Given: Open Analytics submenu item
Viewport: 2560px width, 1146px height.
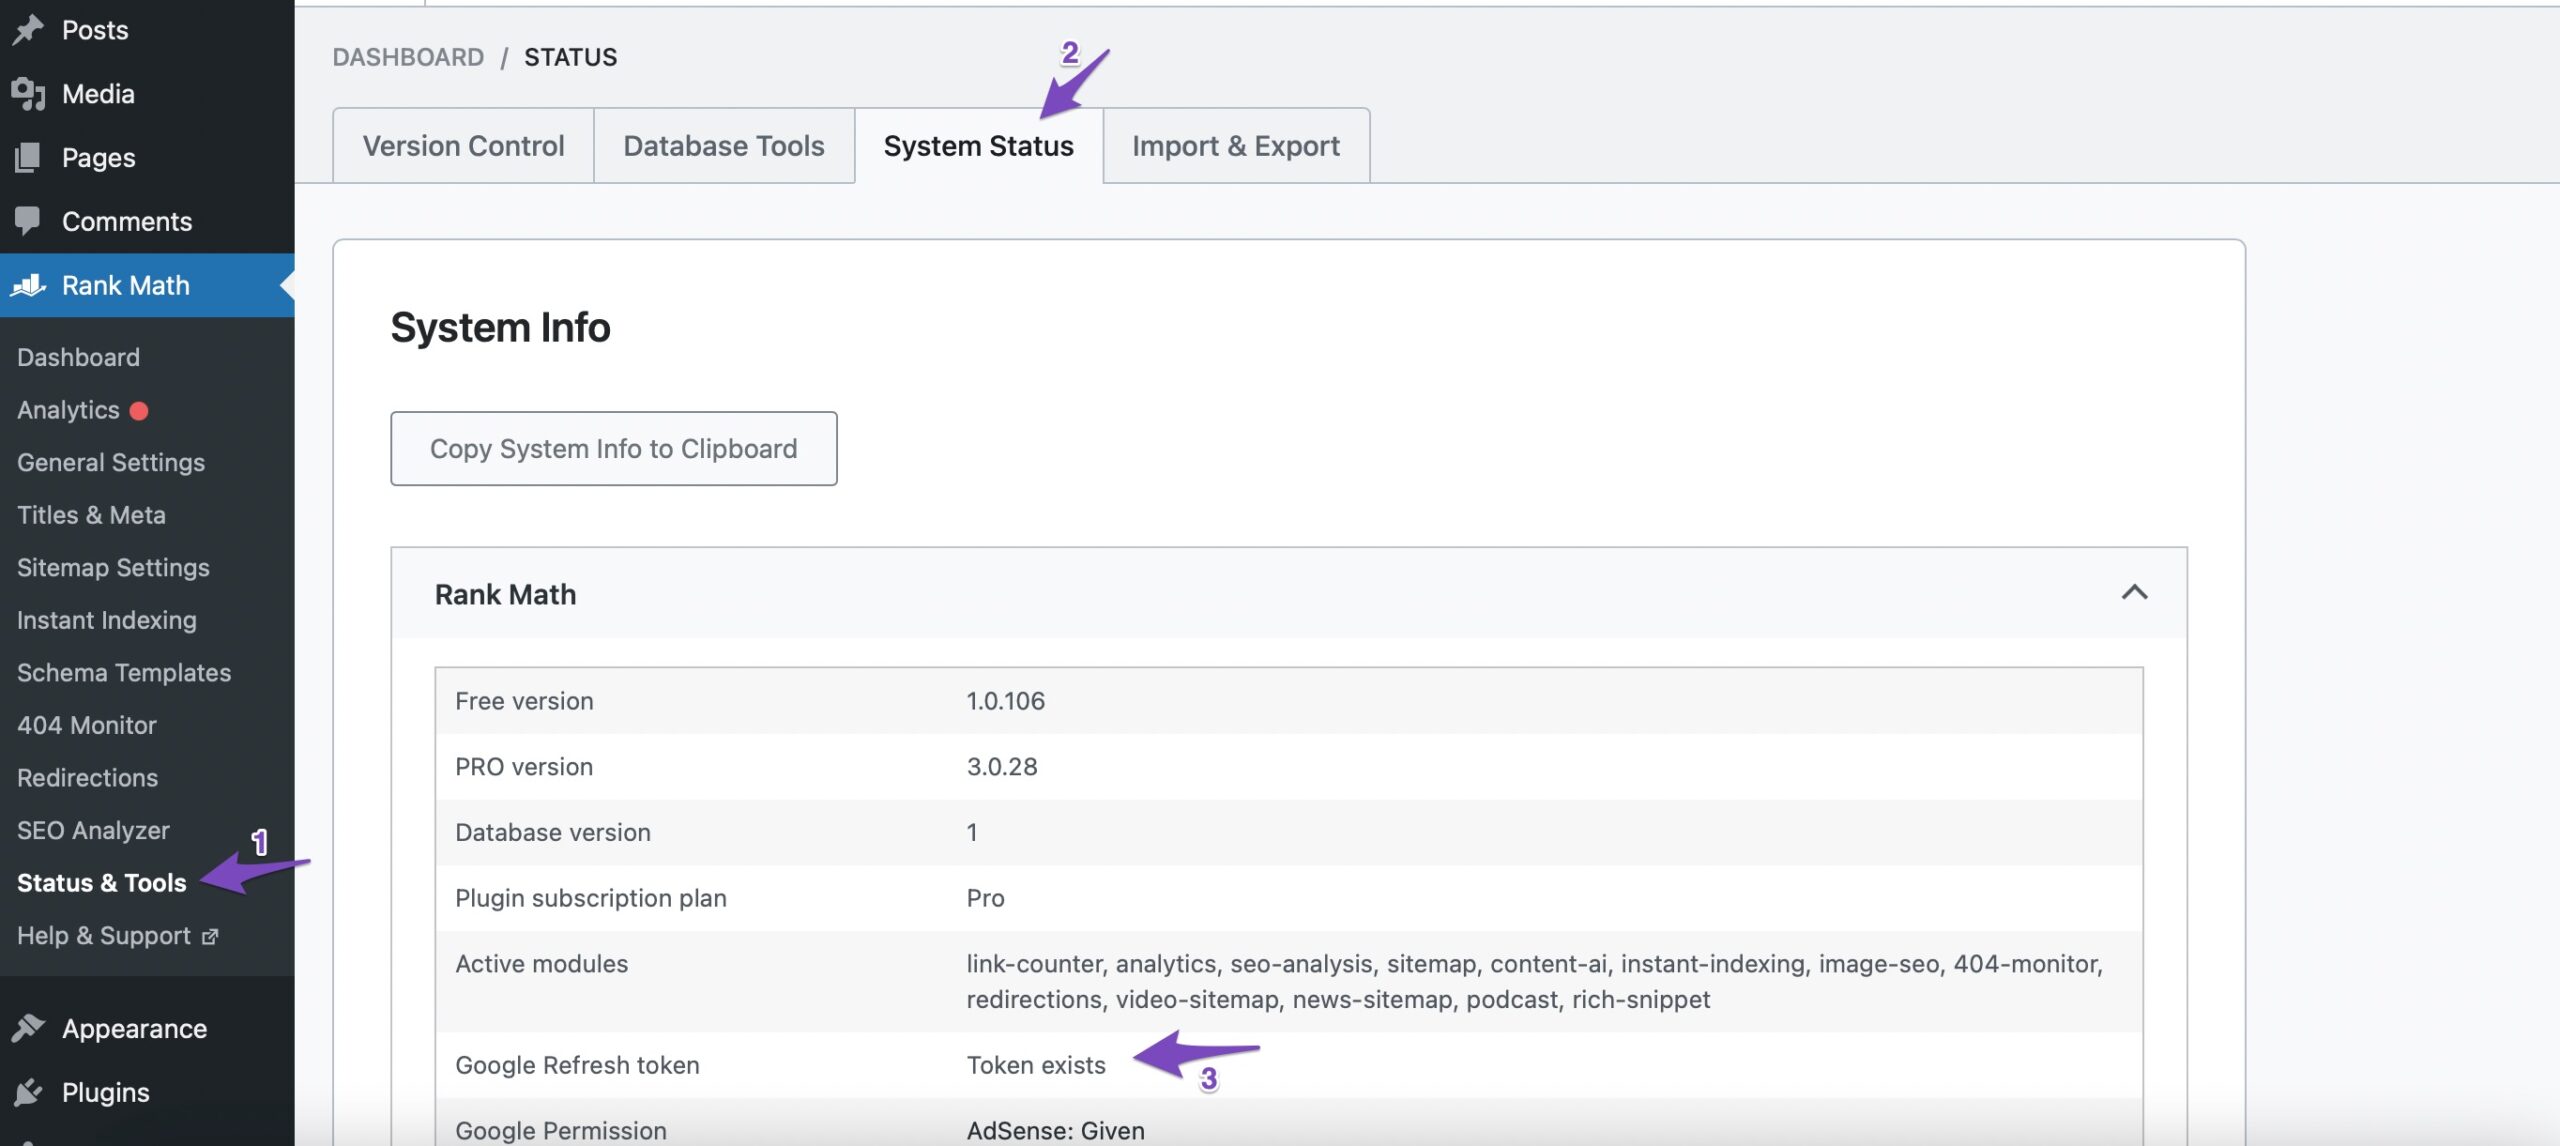Looking at the screenshot, I should point(68,410).
